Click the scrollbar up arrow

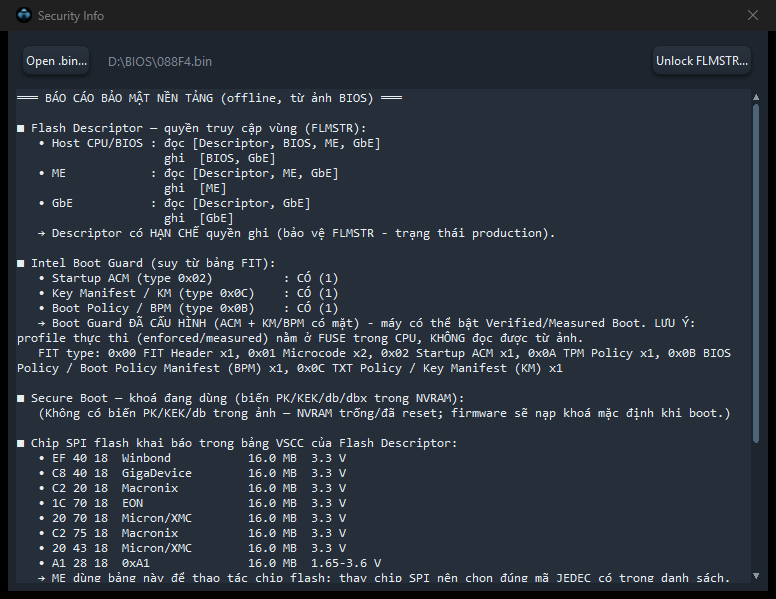tap(756, 98)
